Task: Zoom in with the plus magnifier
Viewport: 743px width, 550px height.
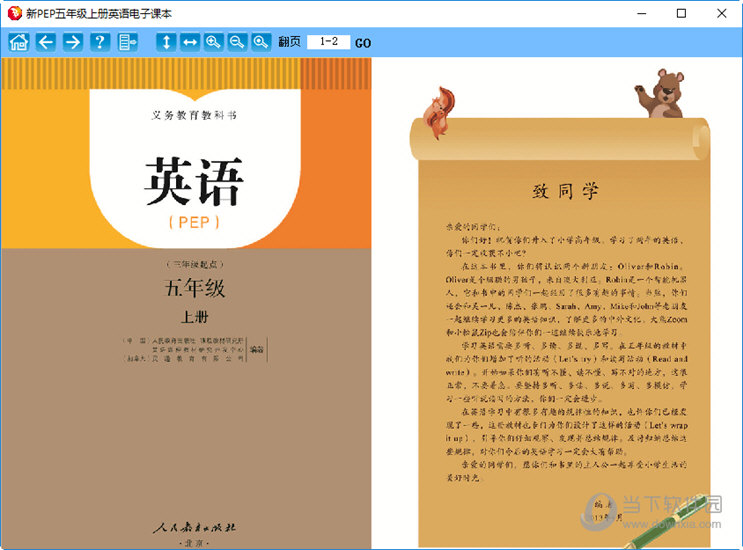Action: tap(214, 42)
